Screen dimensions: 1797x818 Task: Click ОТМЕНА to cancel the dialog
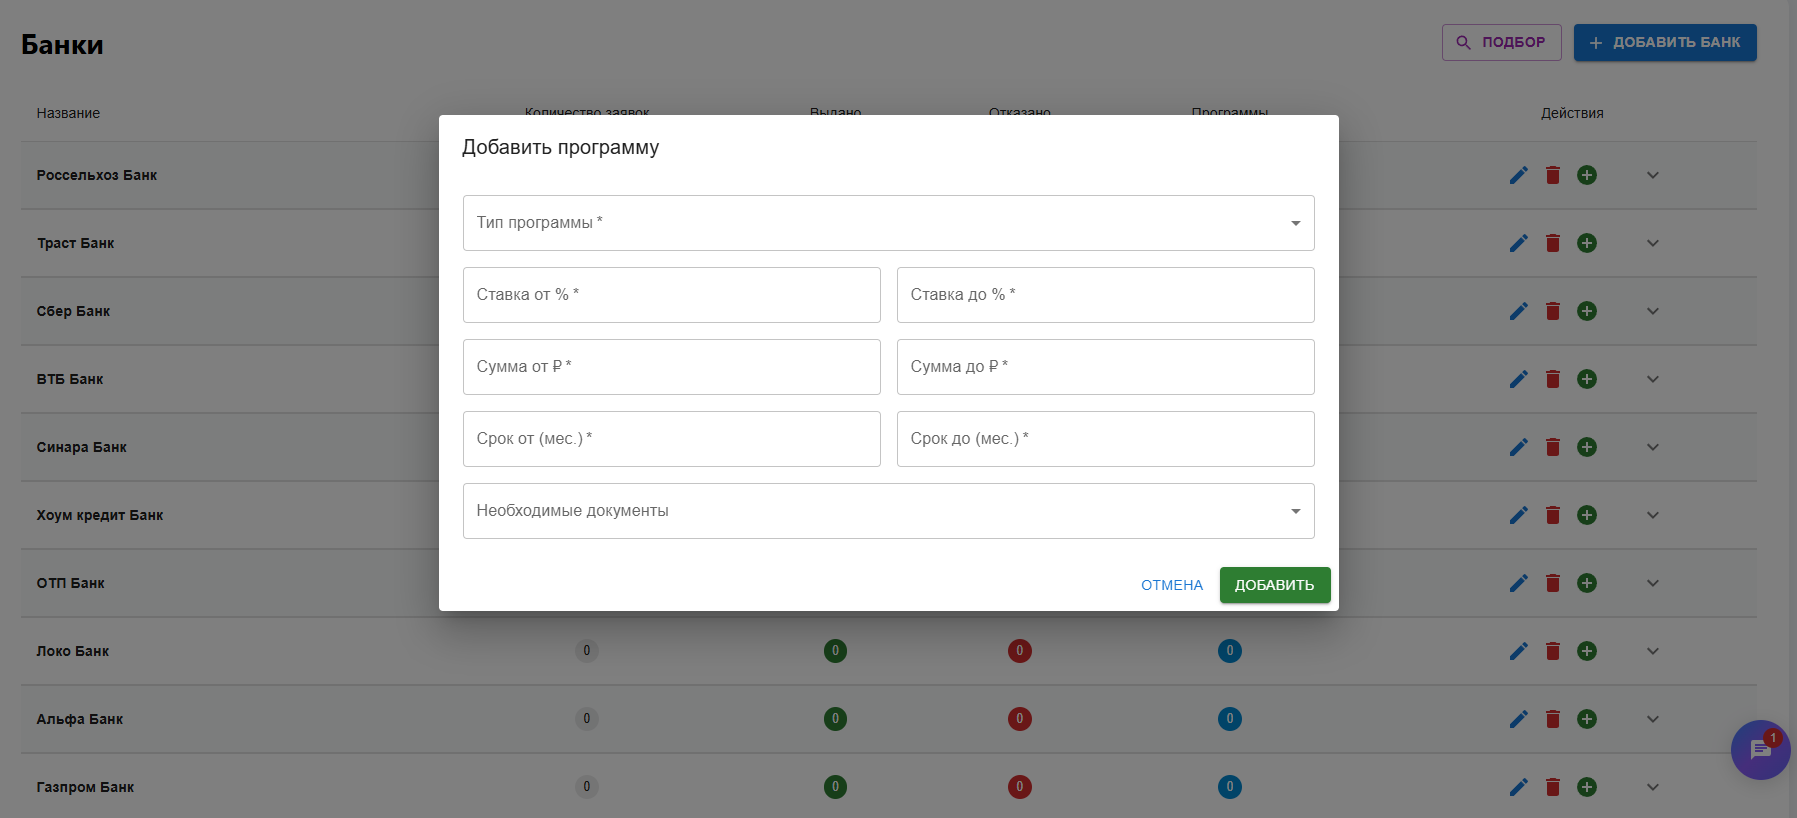pos(1171,585)
